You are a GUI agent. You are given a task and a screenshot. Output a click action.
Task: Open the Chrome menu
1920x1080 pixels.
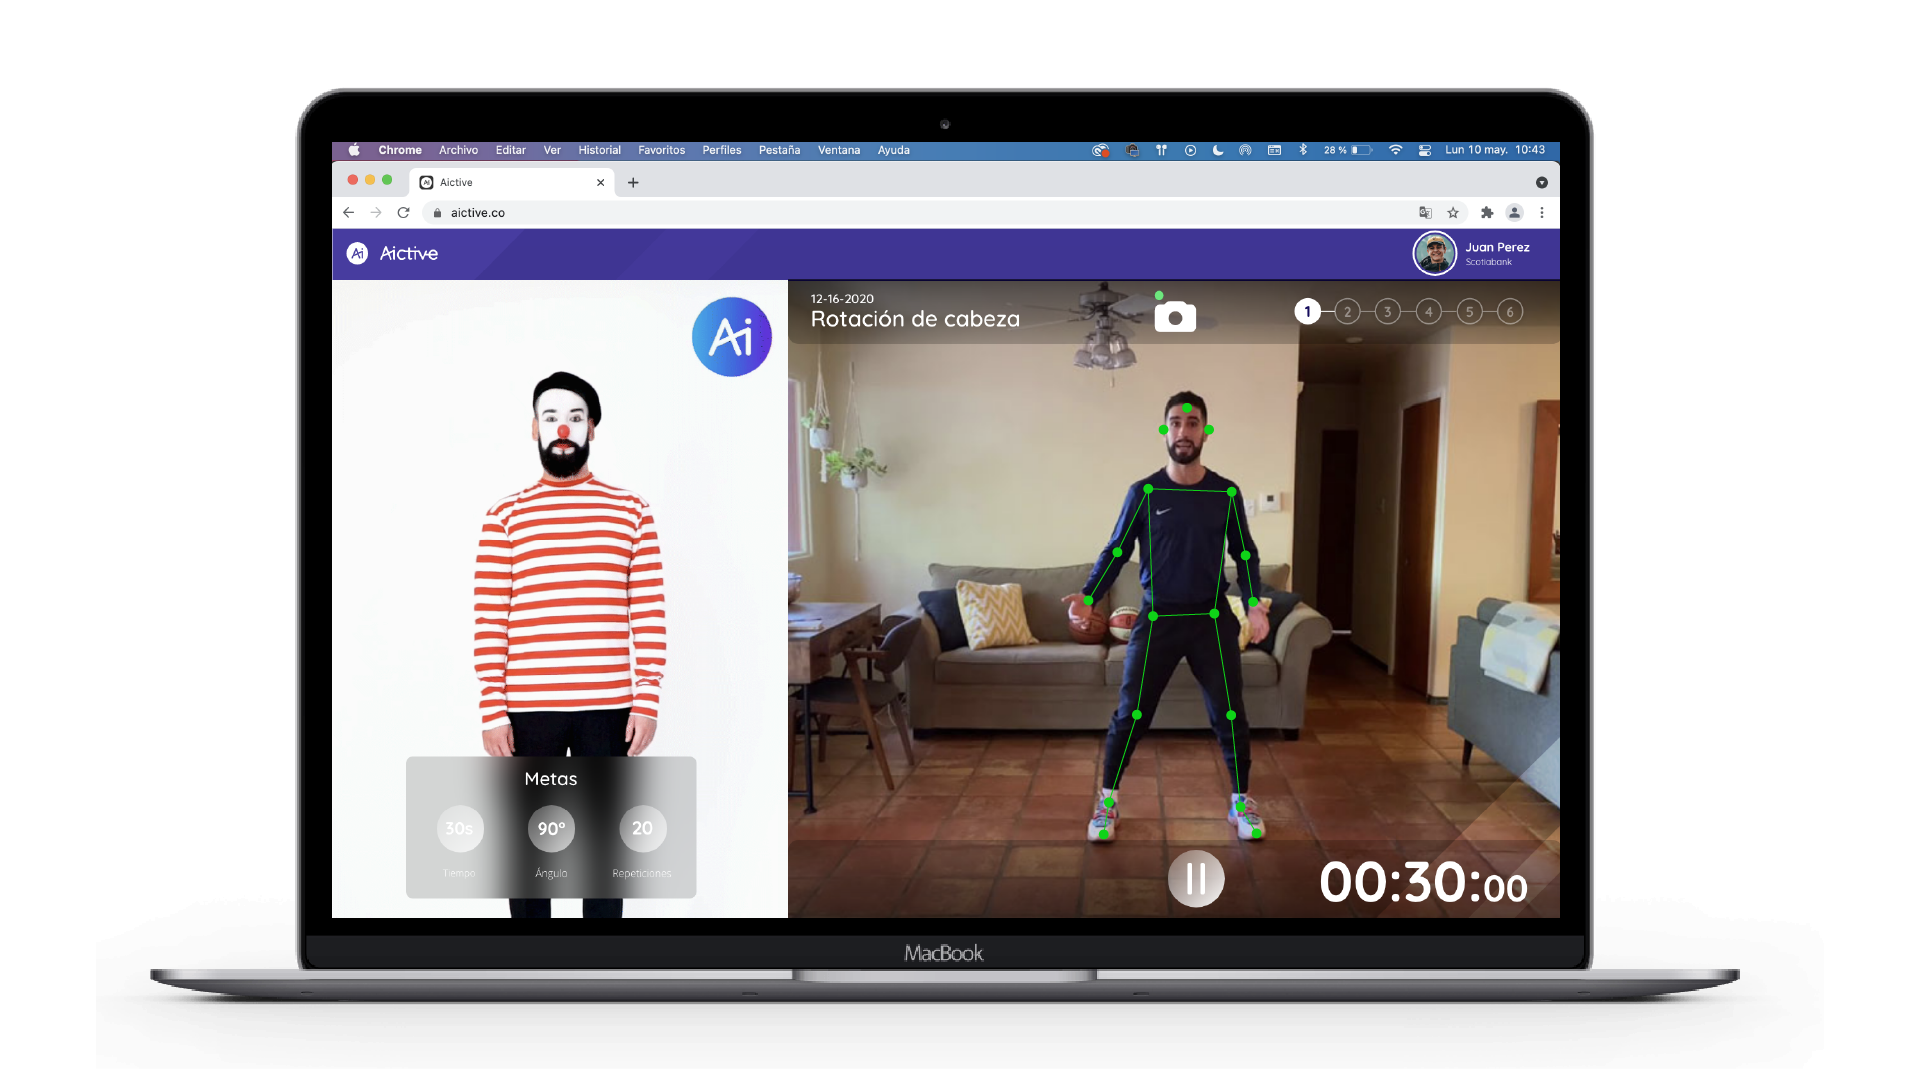400,150
